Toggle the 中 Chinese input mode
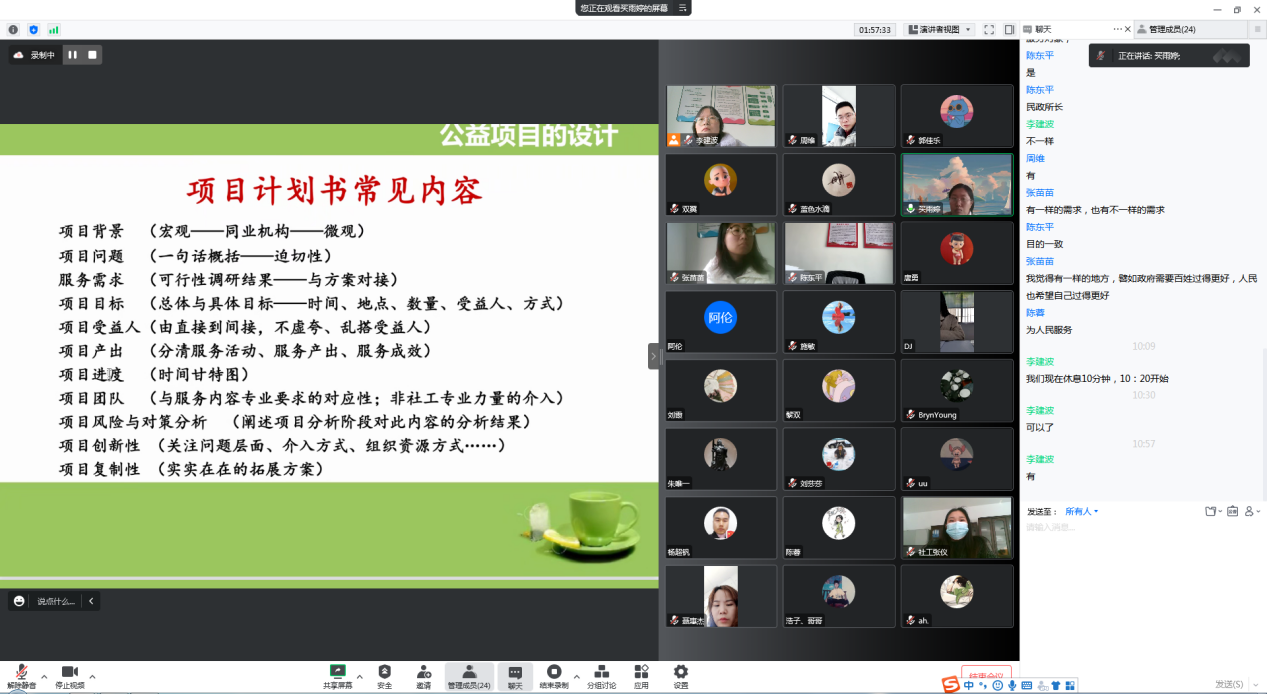Screen dimensions: 1267x694 pyautogui.click(x=969, y=685)
